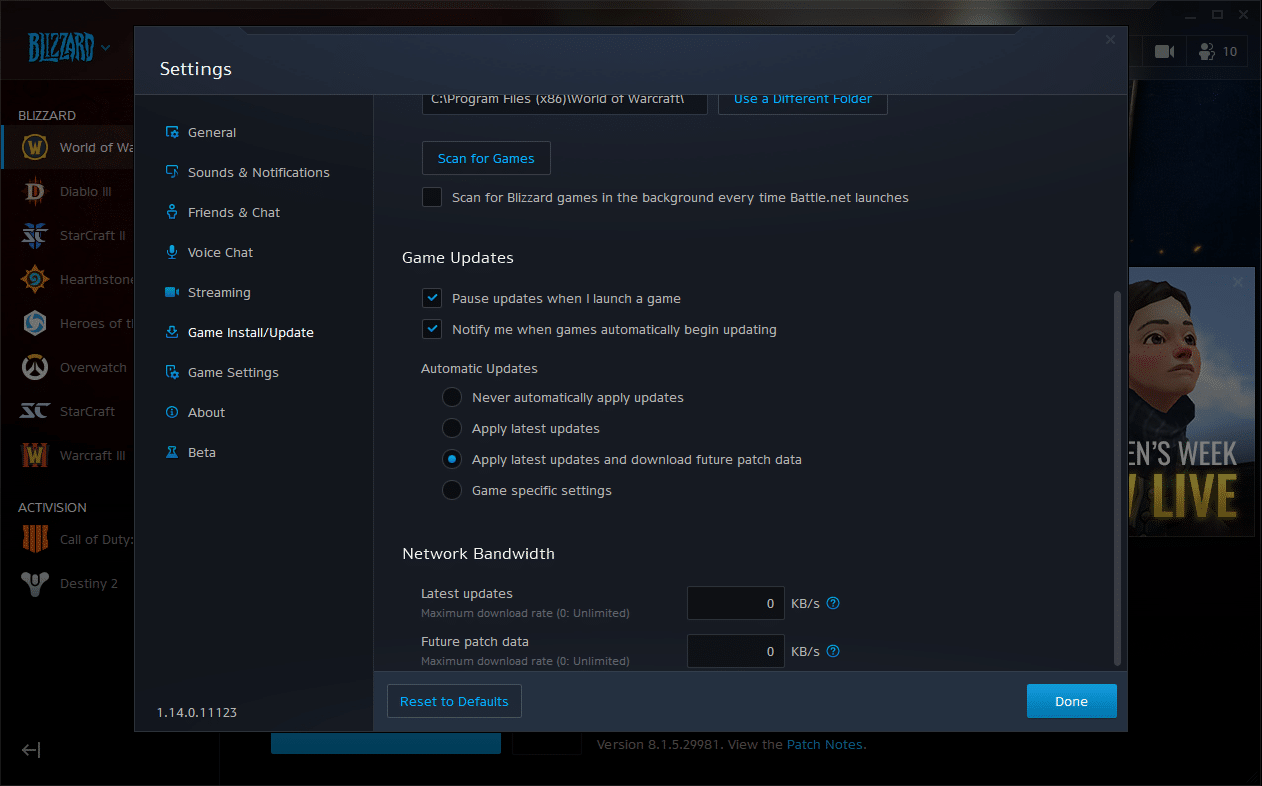Viewport: 1262px width, 786px height.
Task: Click the Streaming camera icon
Action: (171, 292)
